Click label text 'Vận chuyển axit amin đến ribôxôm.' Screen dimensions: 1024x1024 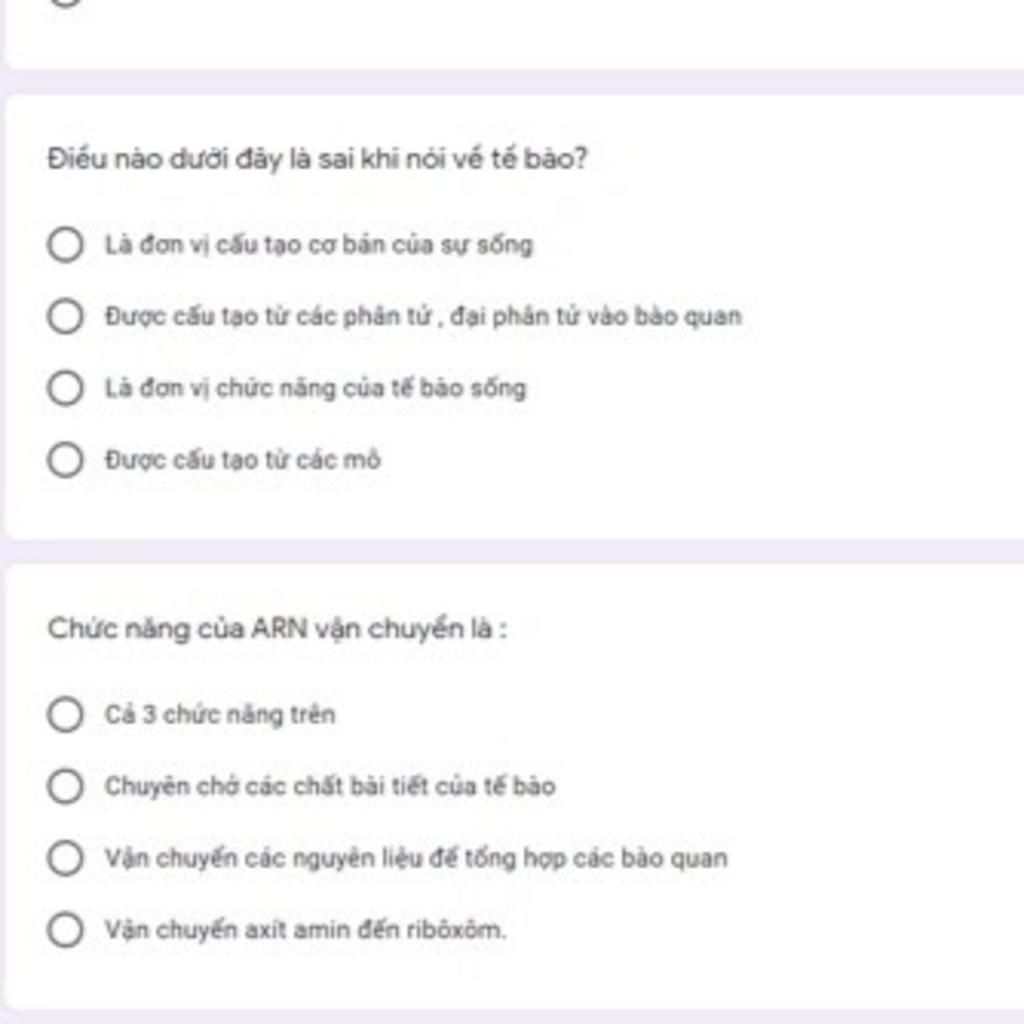[x=306, y=929]
